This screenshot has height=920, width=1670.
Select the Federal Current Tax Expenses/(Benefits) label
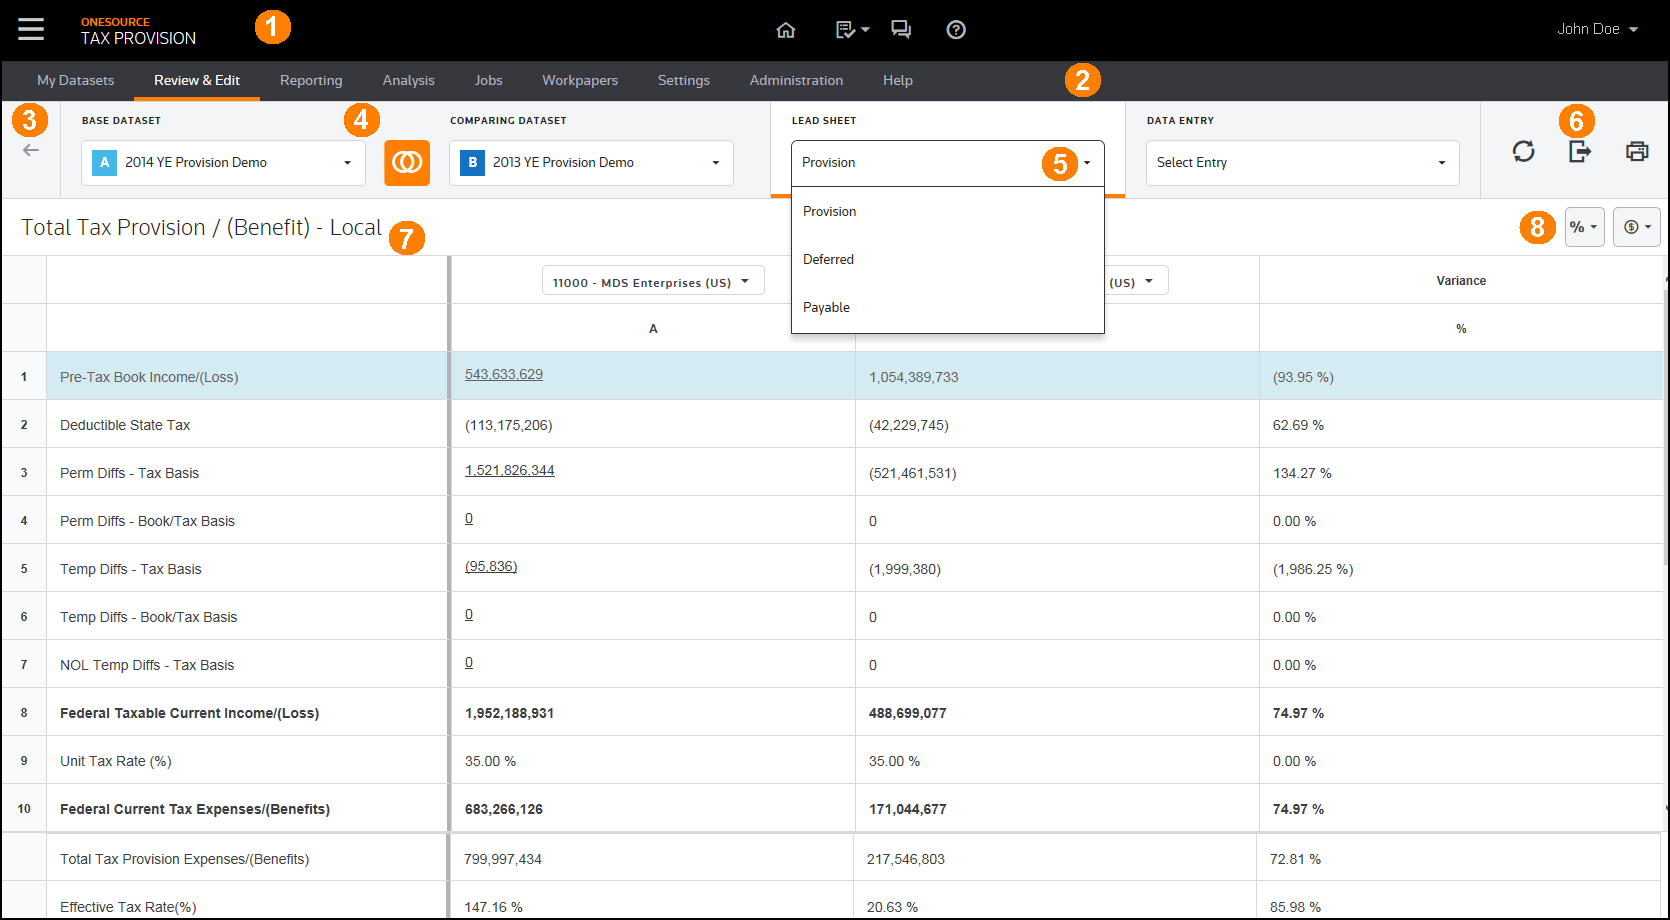(x=195, y=809)
